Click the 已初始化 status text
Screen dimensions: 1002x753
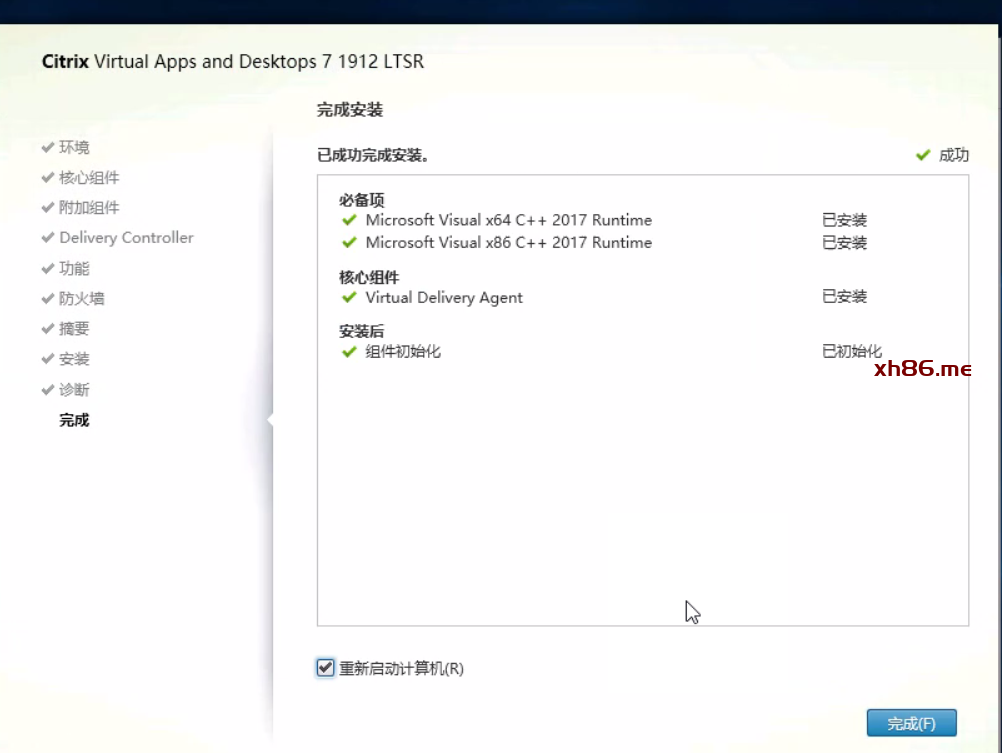[x=851, y=351]
